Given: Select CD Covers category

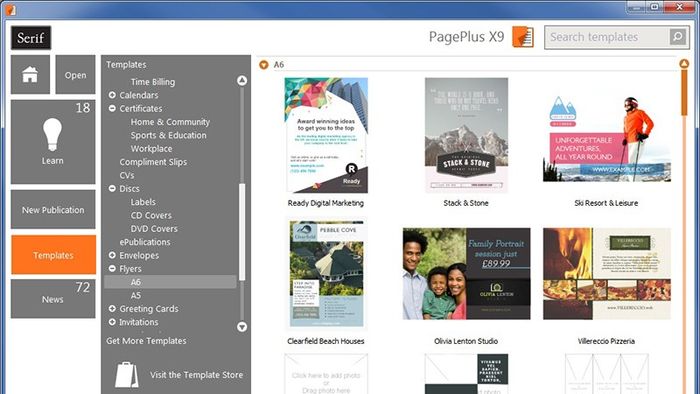Looking at the screenshot, I should click(151, 216).
